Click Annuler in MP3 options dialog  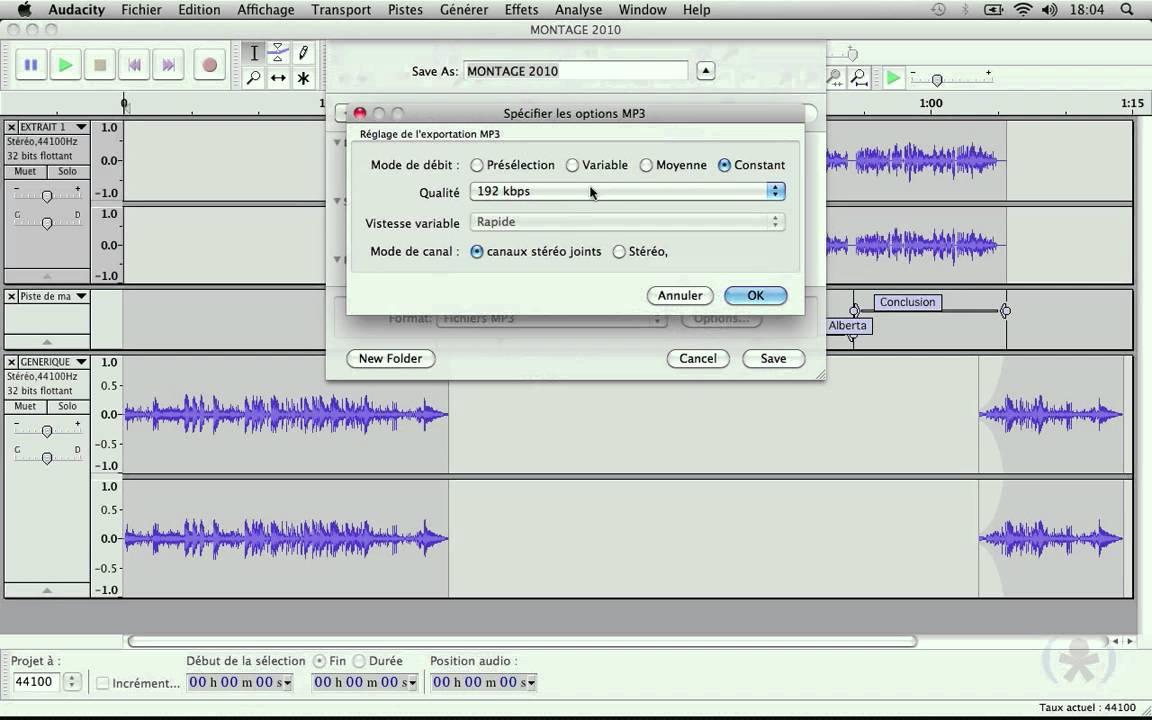click(x=680, y=295)
